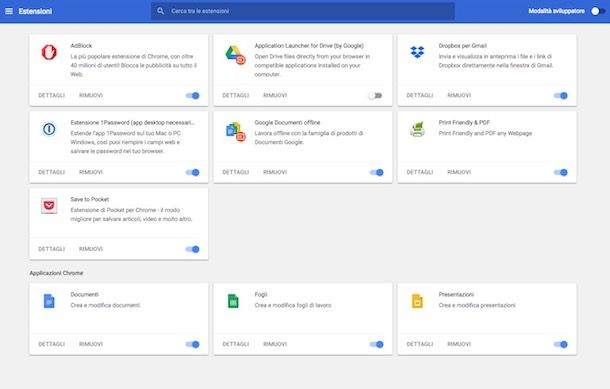This screenshot has width=610, height=389.
Task: Click the 'Applicazioni Chrome' section heading
Action: 56,273
